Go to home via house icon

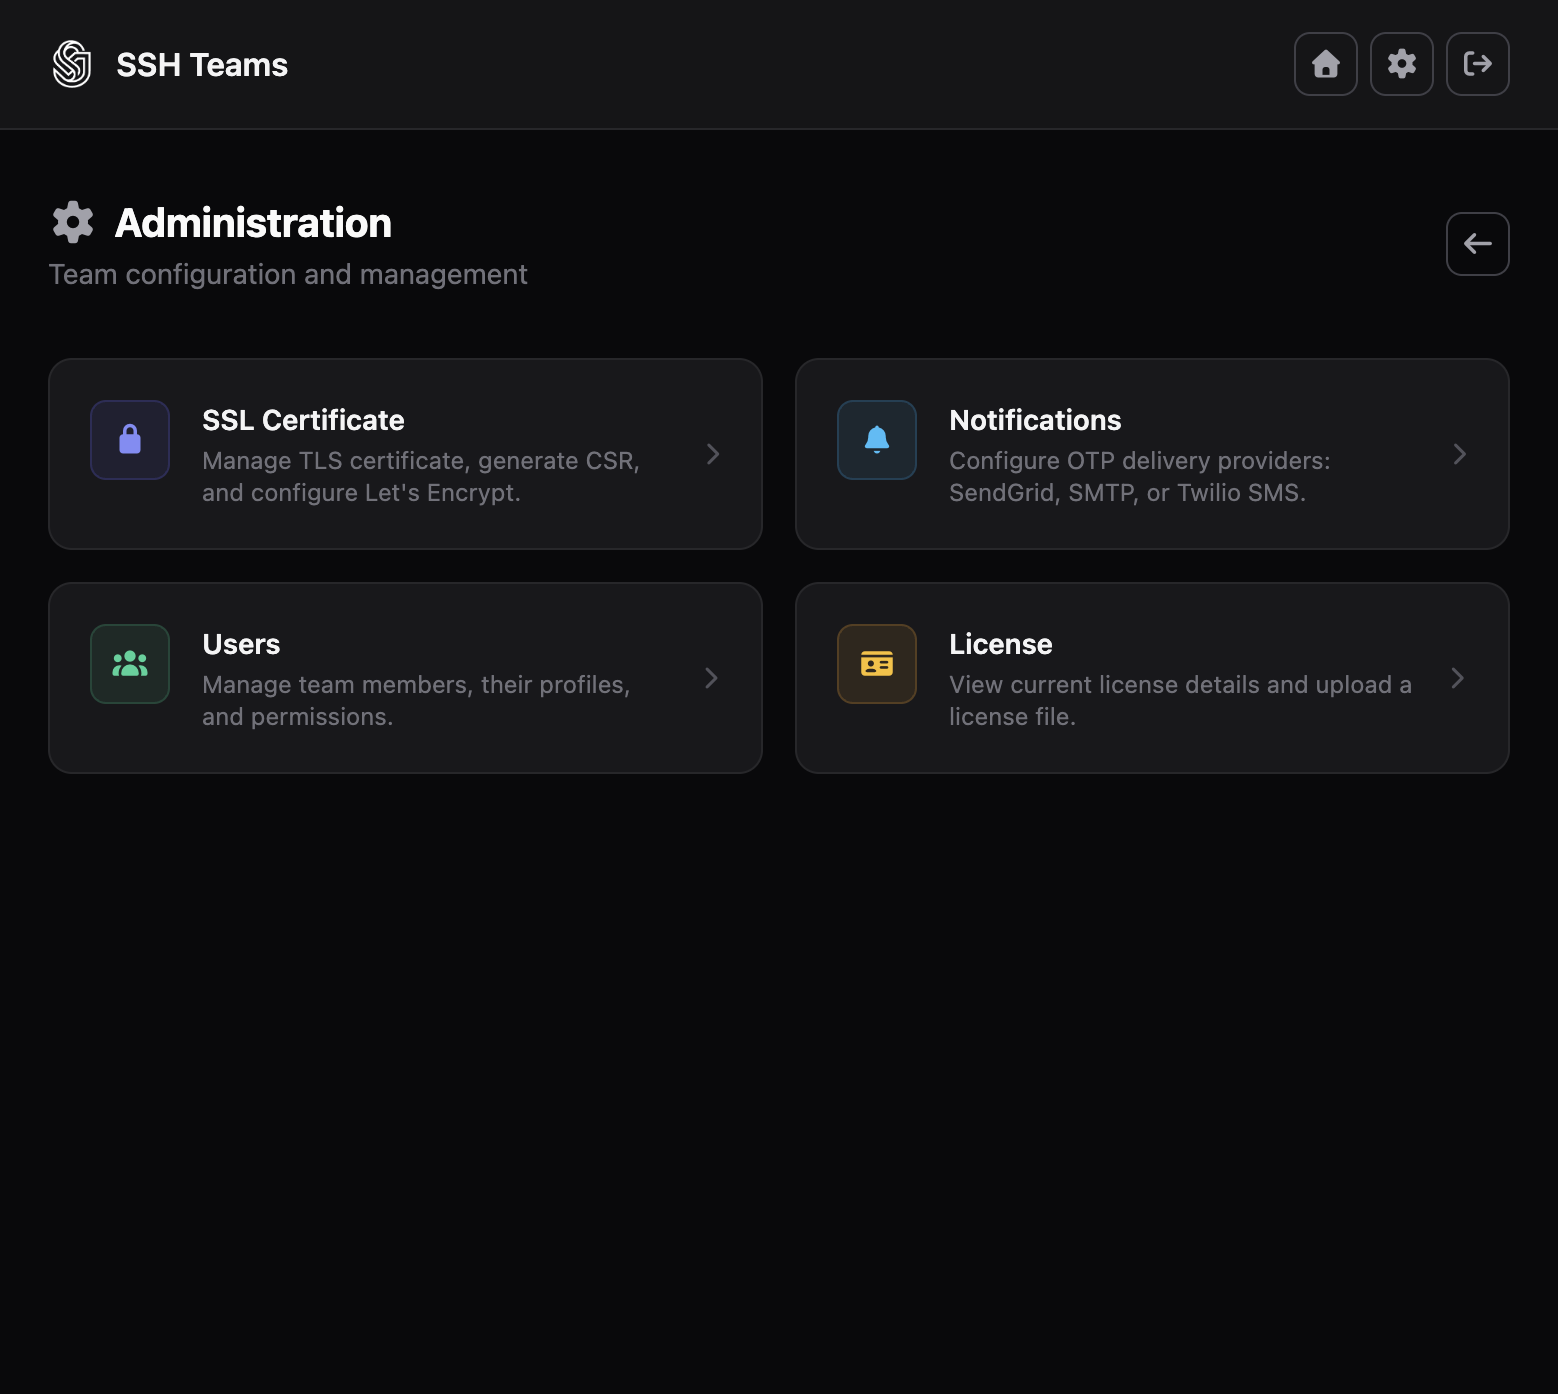point(1326,64)
